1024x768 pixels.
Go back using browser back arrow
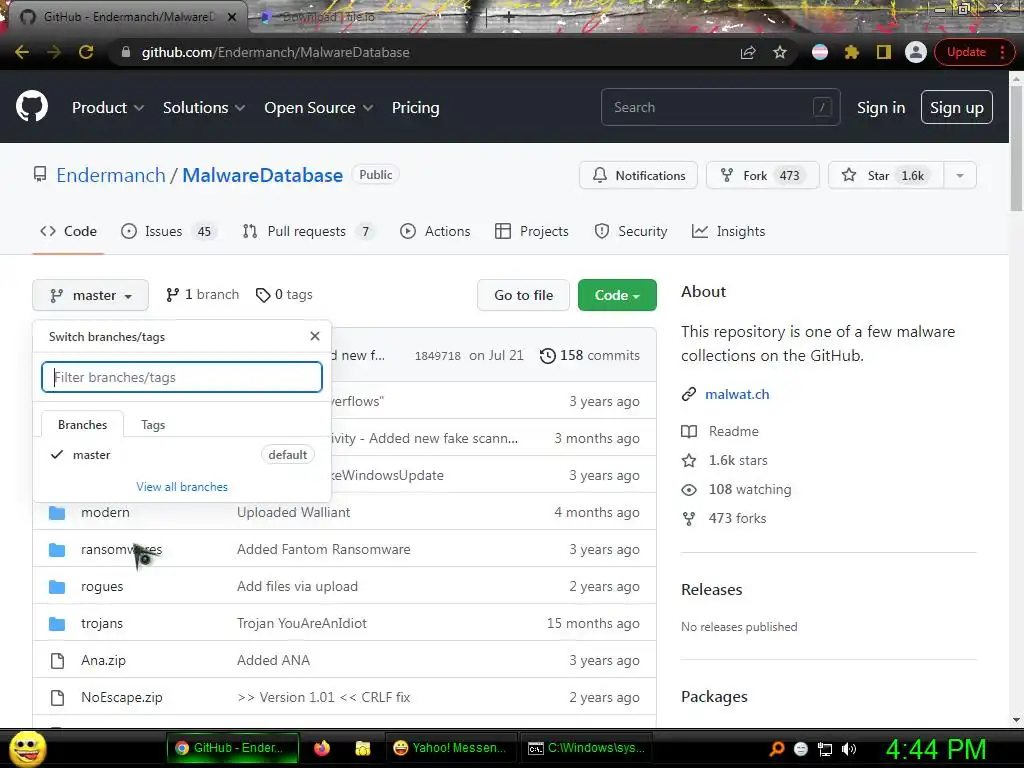(x=22, y=52)
